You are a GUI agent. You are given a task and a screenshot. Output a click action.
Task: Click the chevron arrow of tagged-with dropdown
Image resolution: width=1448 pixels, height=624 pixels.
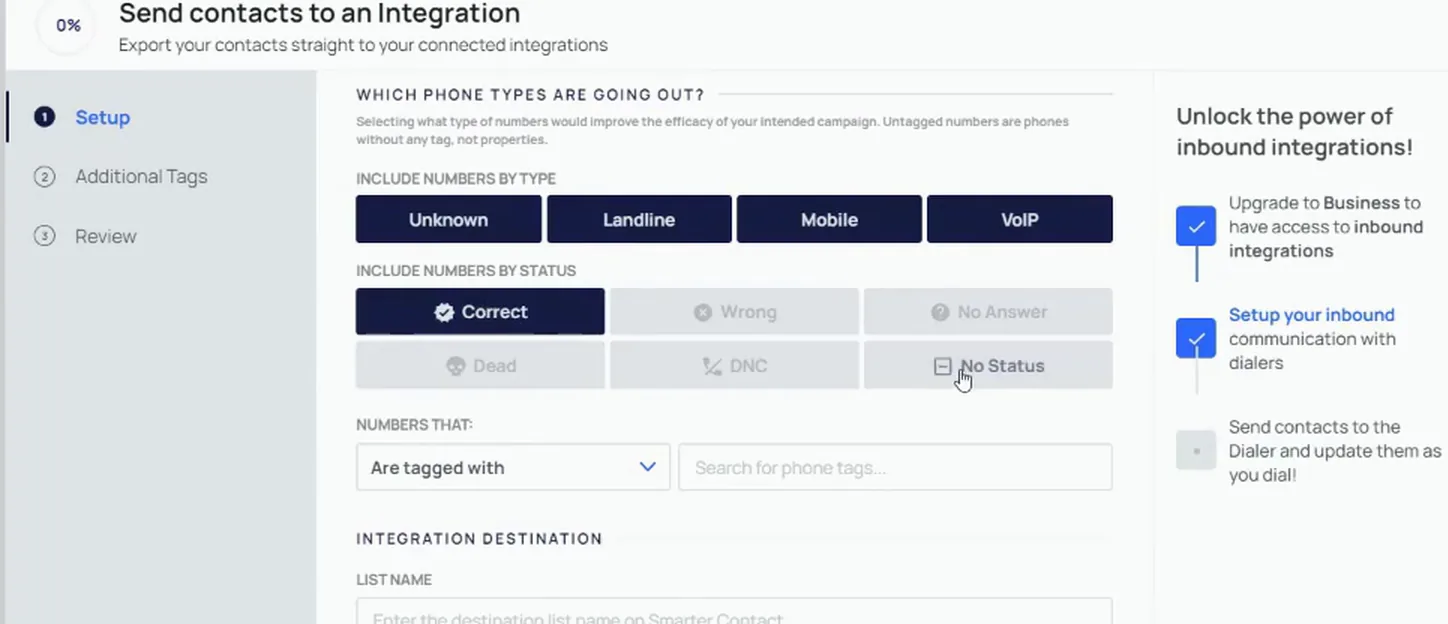[x=647, y=467]
